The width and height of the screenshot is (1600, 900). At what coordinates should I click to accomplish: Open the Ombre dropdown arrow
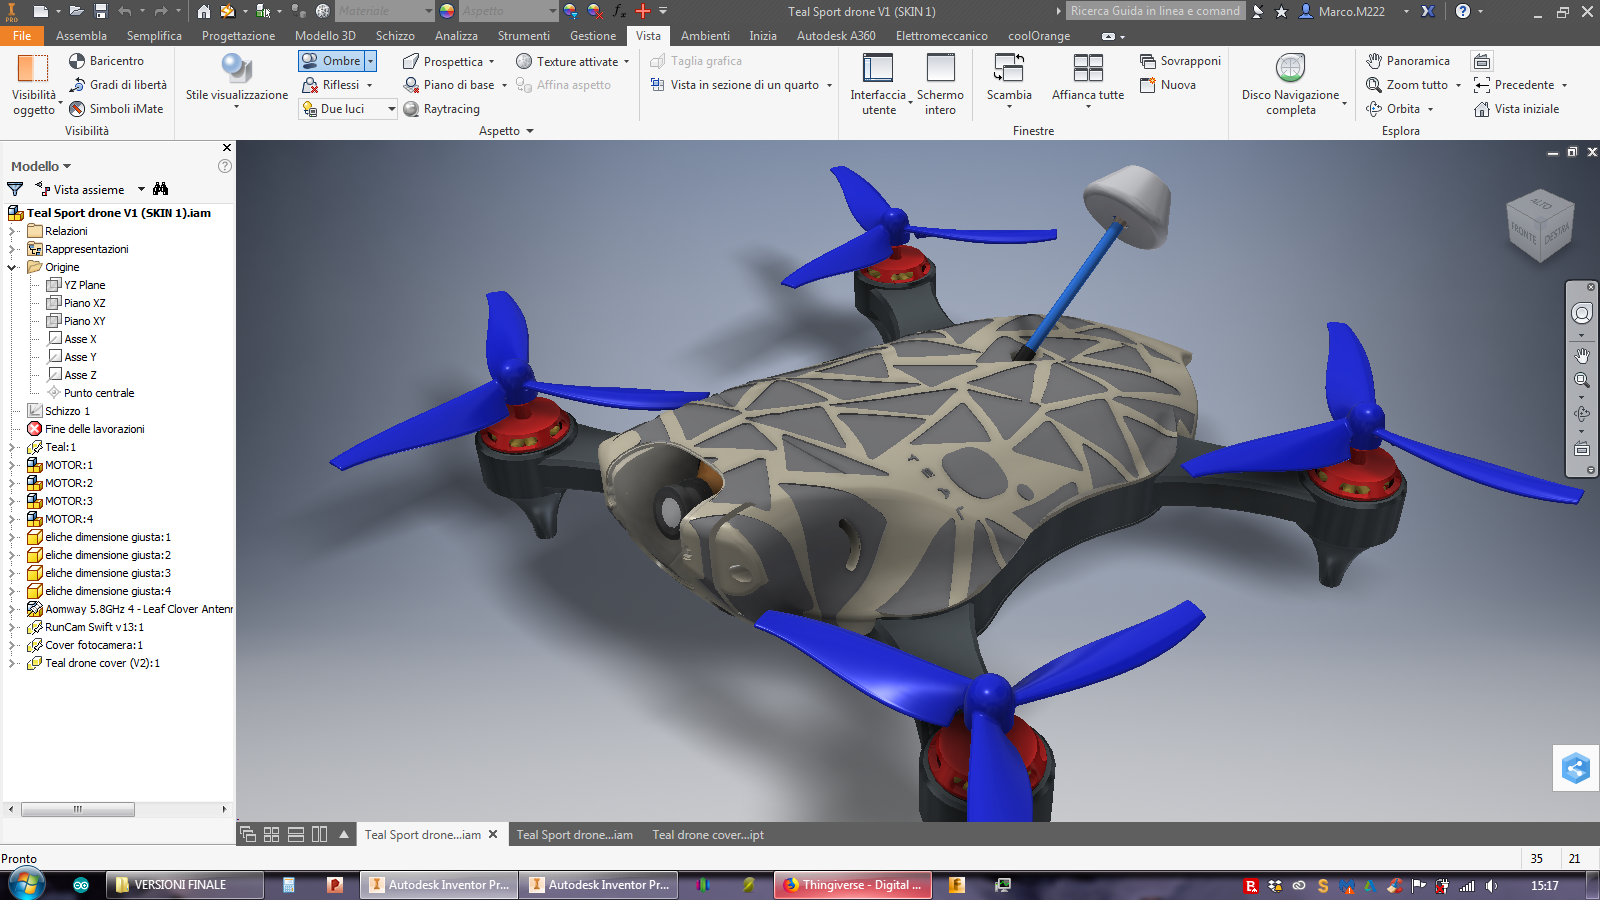click(370, 61)
